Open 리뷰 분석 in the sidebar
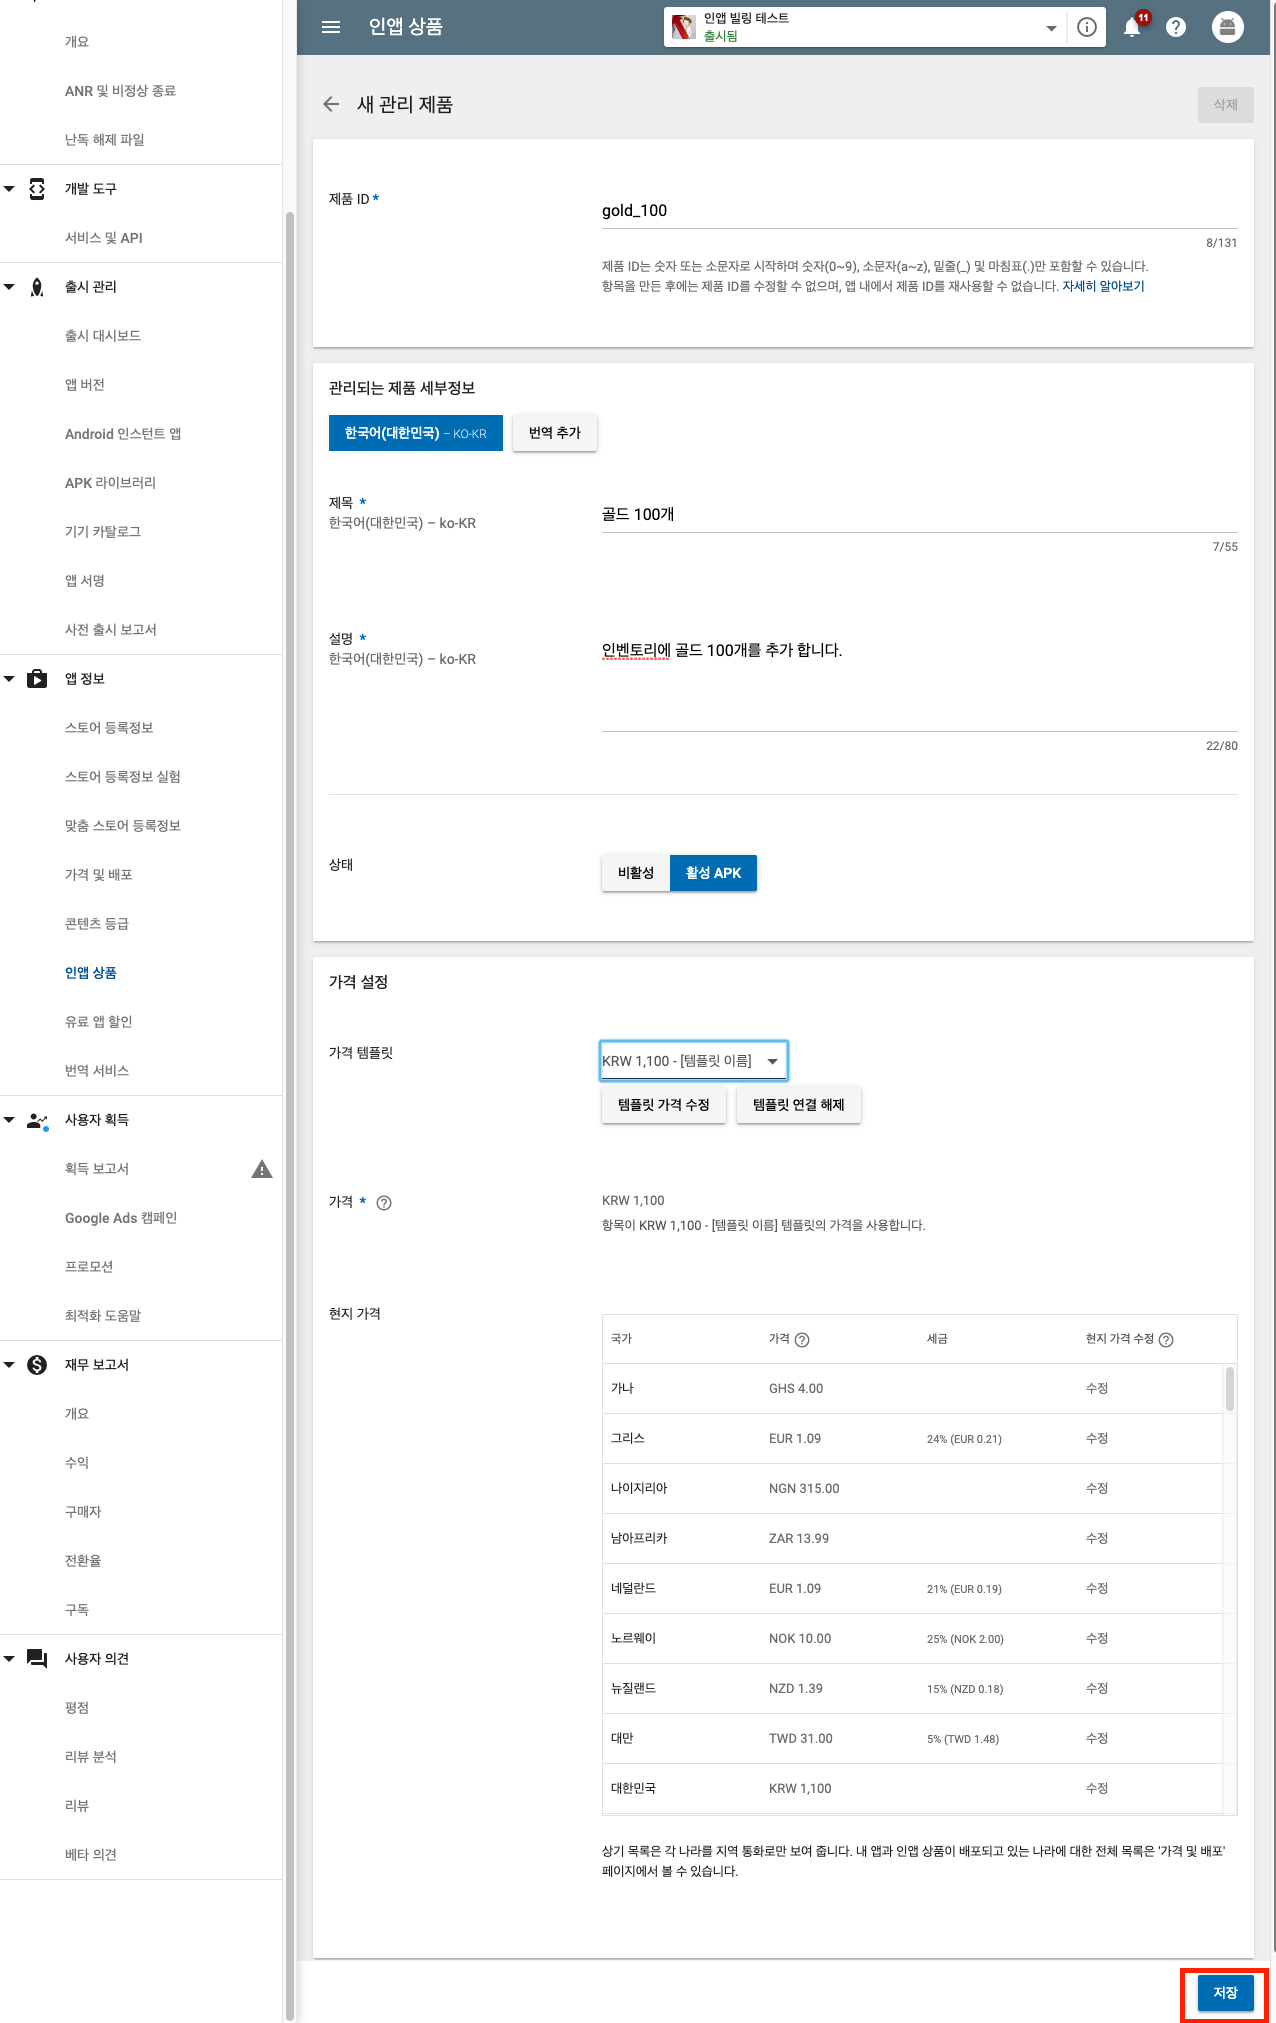Screen dimensions: 1276x2023 coord(91,1757)
